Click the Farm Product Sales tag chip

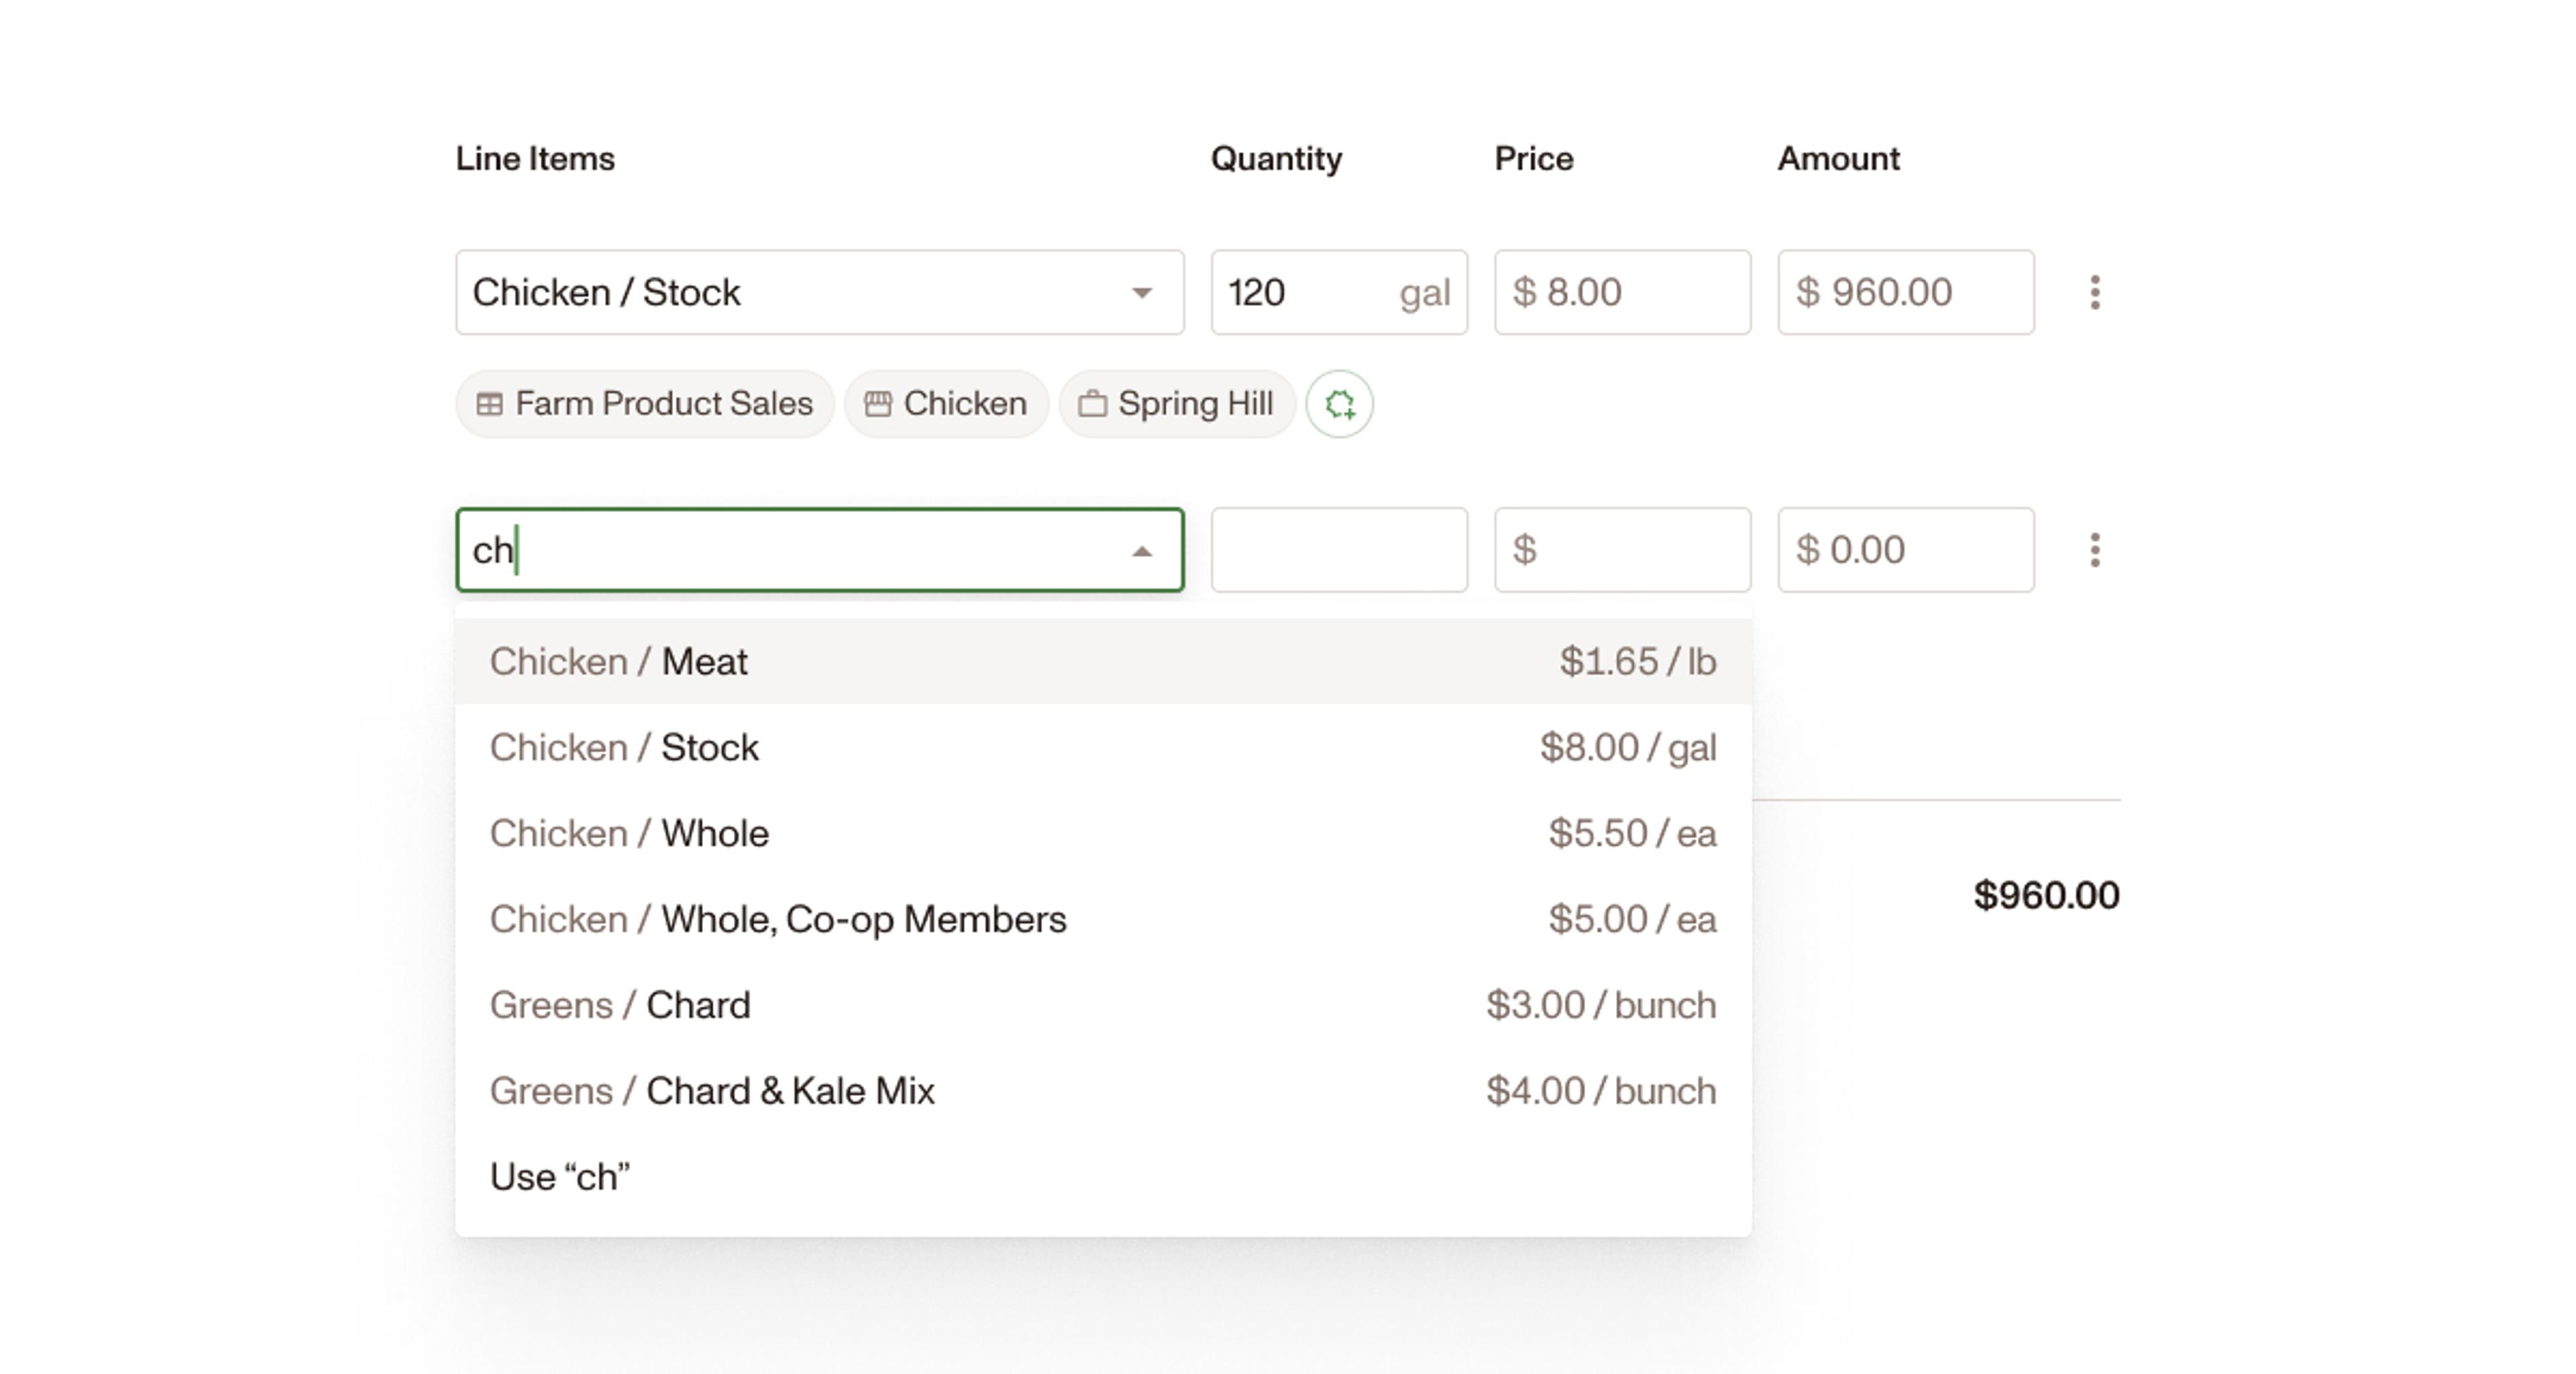(644, 404)
